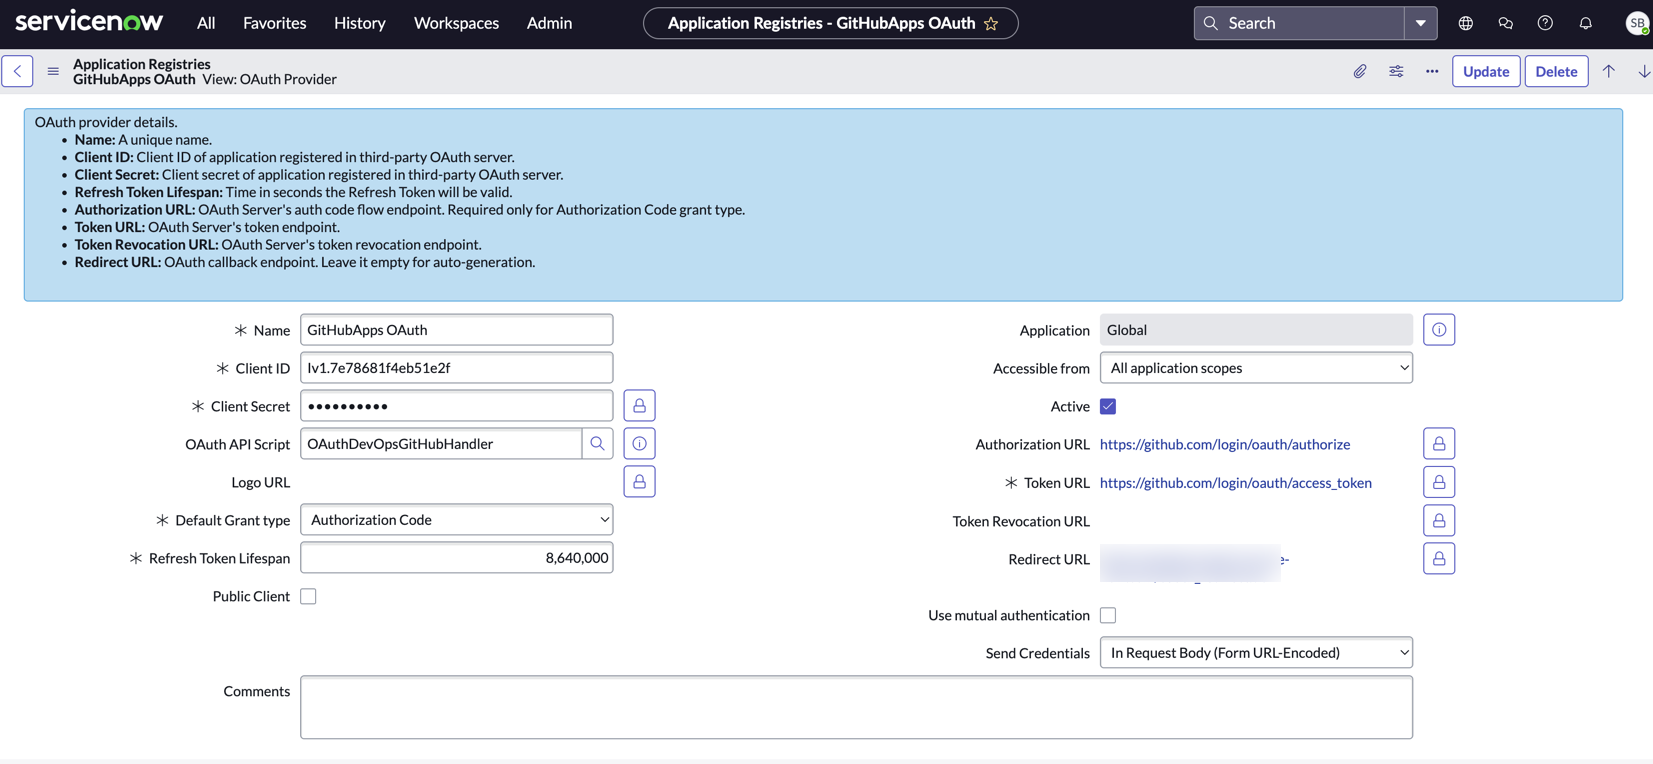Unlock the Token URL field
Screen dimensions: 1653x764
[1439, 482]
